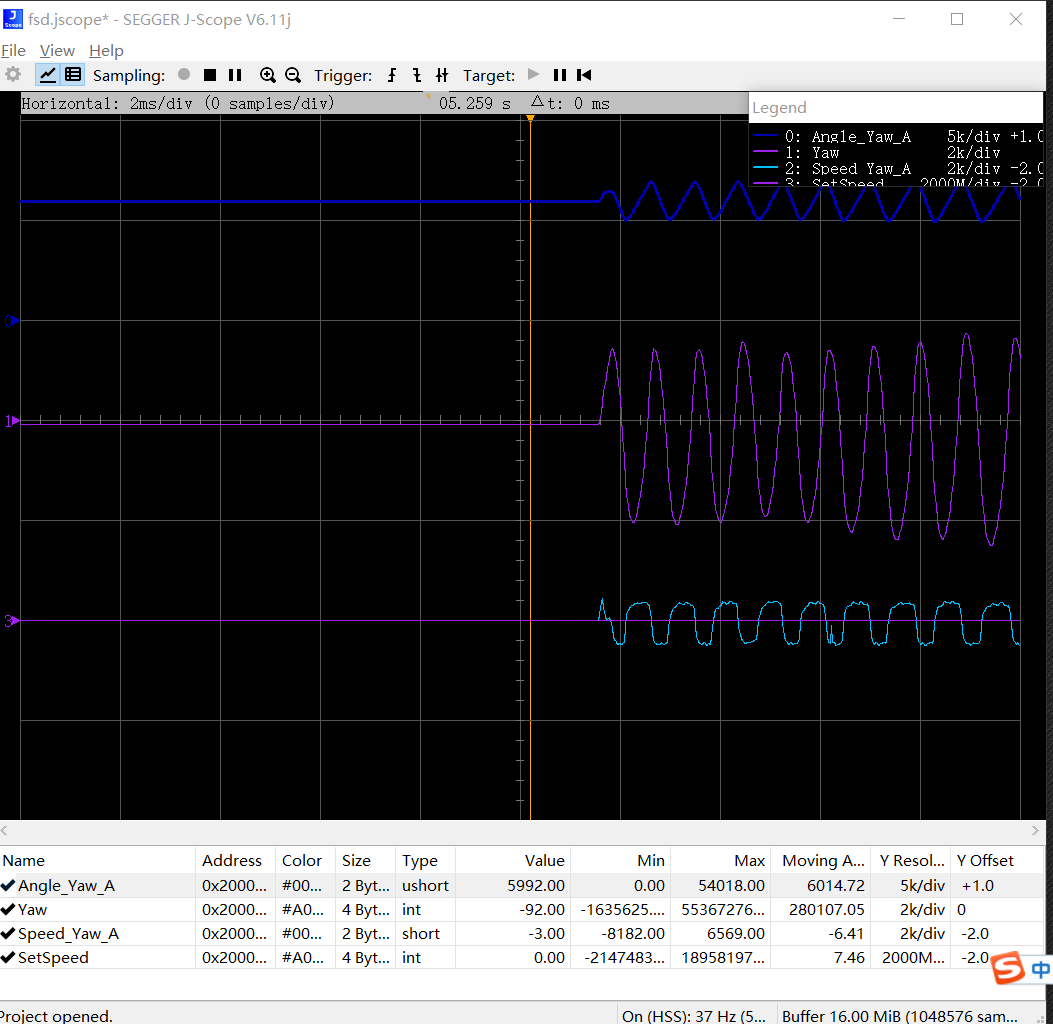Select Yaw color cell #A0
The image size is (1053, 1024).
[306, 910]
